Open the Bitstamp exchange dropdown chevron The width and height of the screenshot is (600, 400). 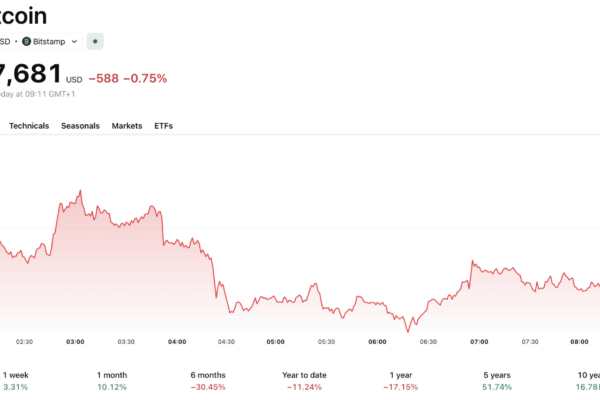point(74,41)
